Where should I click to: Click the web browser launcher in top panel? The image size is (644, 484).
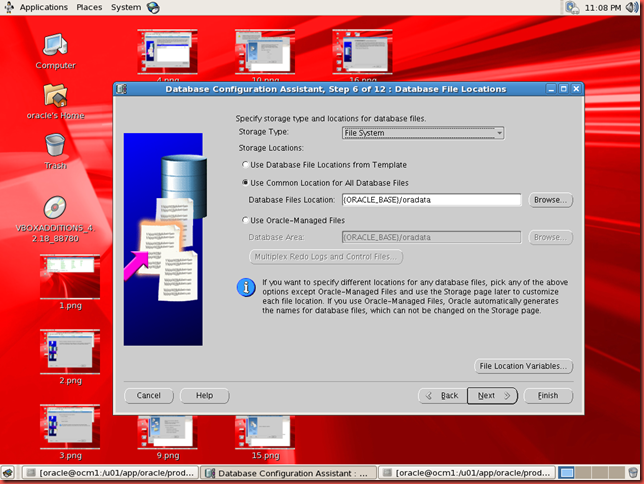coord(153,7)
